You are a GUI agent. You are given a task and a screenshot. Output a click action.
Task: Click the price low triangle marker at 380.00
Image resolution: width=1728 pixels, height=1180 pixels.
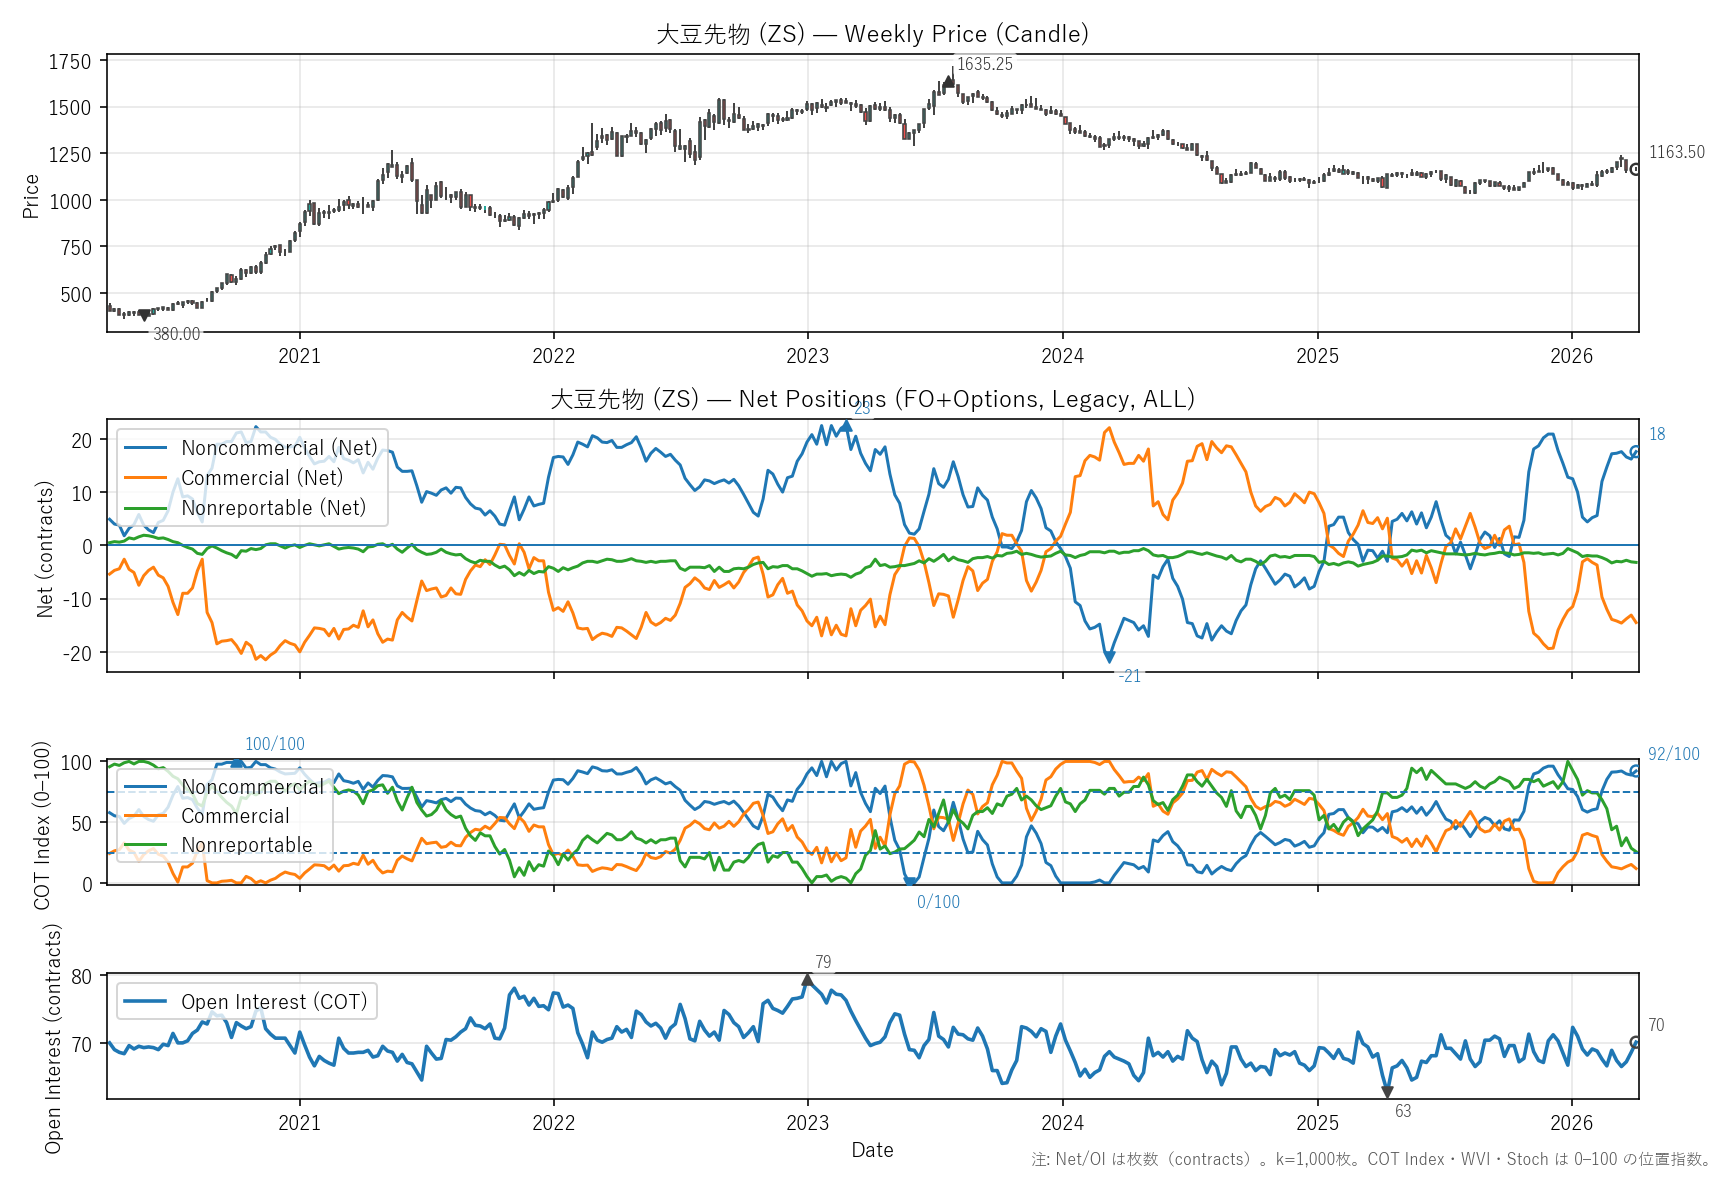(144, 316)
